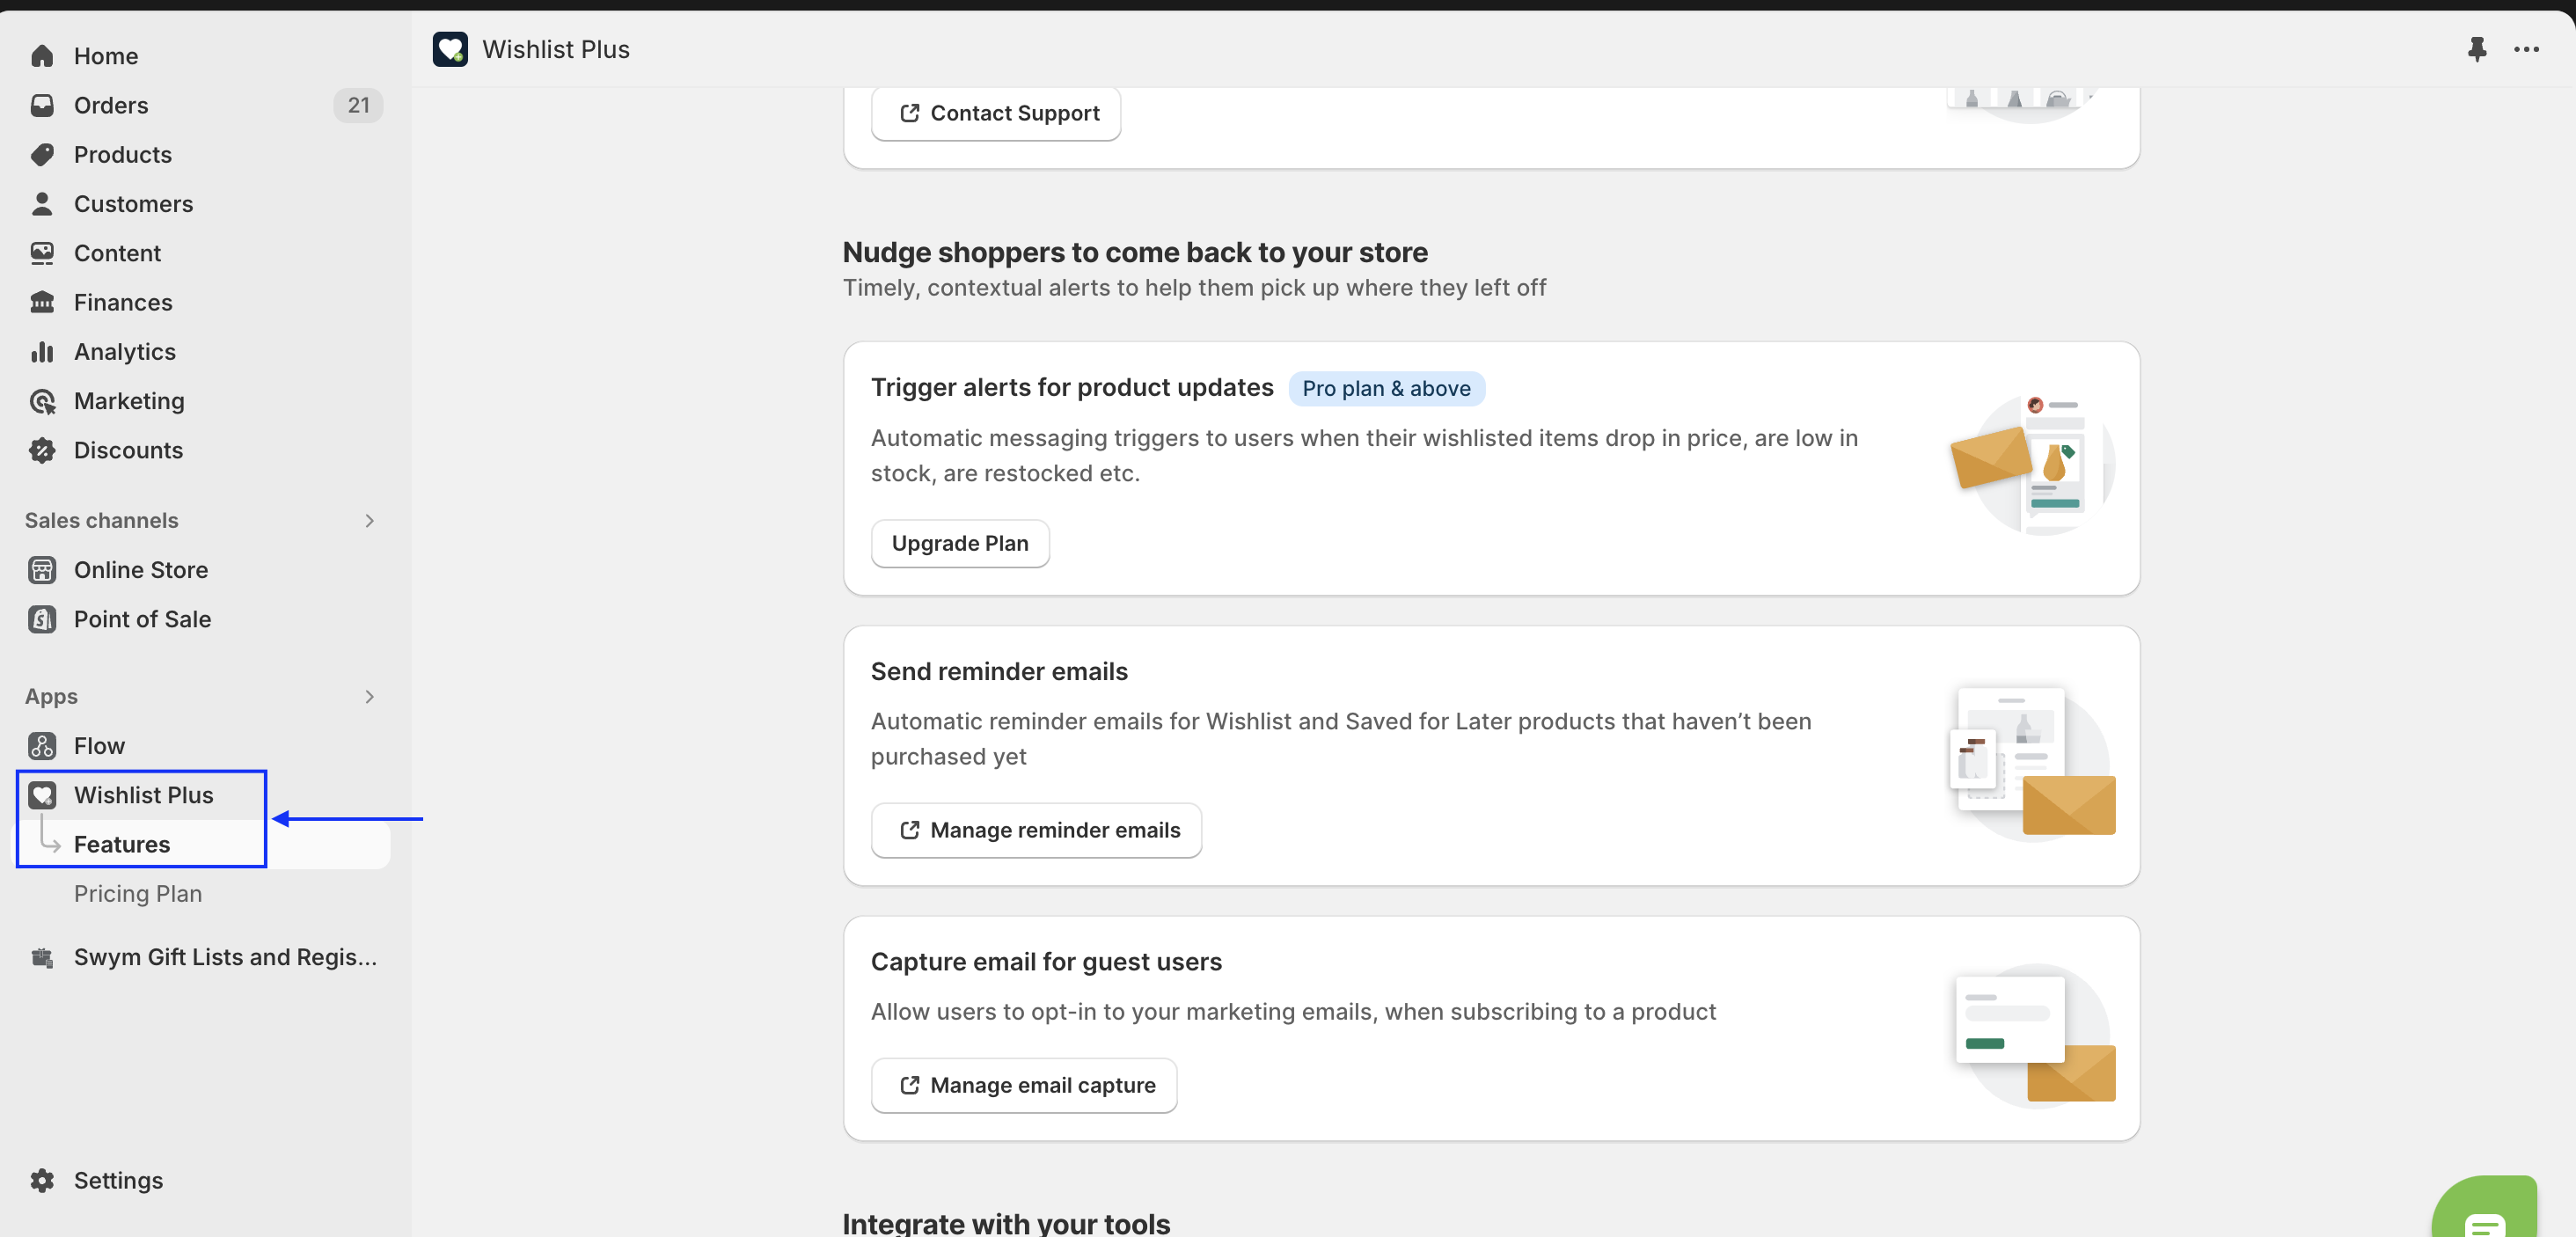Click the Settings gear icon
This screenshot has width=2576, height=1237.
[x=42, y=1180]
